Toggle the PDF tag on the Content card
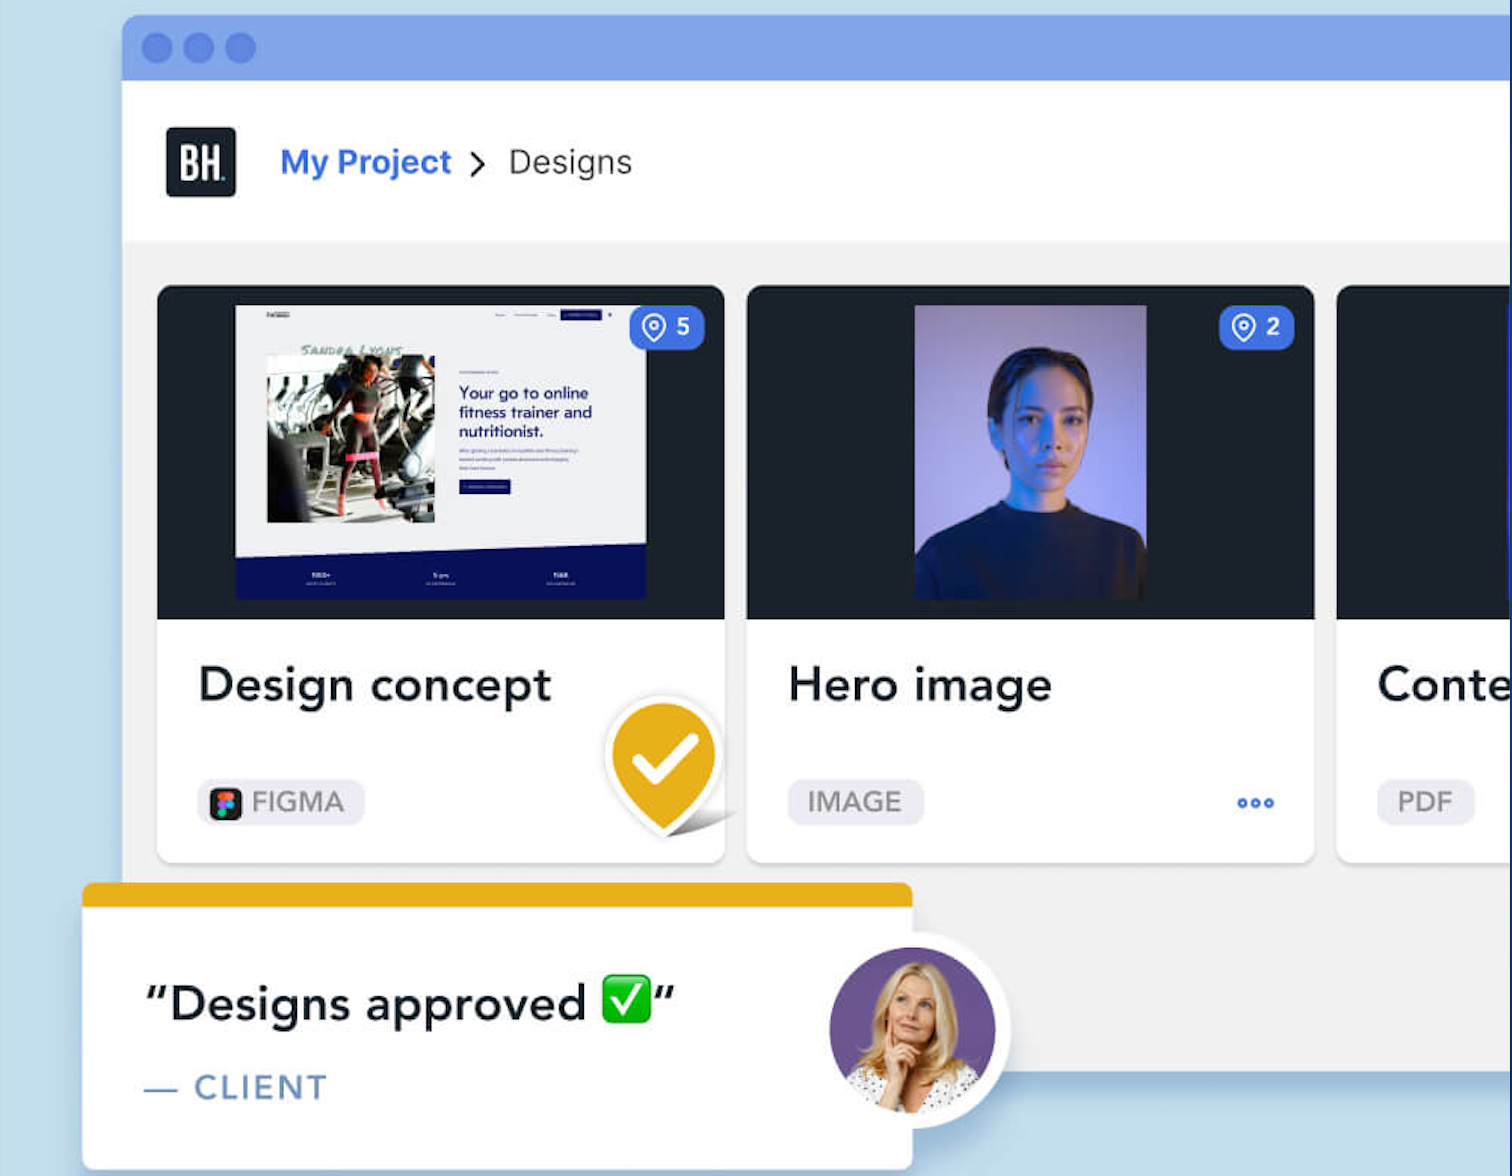The width and height of the screenshot is (1512, 1176). pos(1426,801)
